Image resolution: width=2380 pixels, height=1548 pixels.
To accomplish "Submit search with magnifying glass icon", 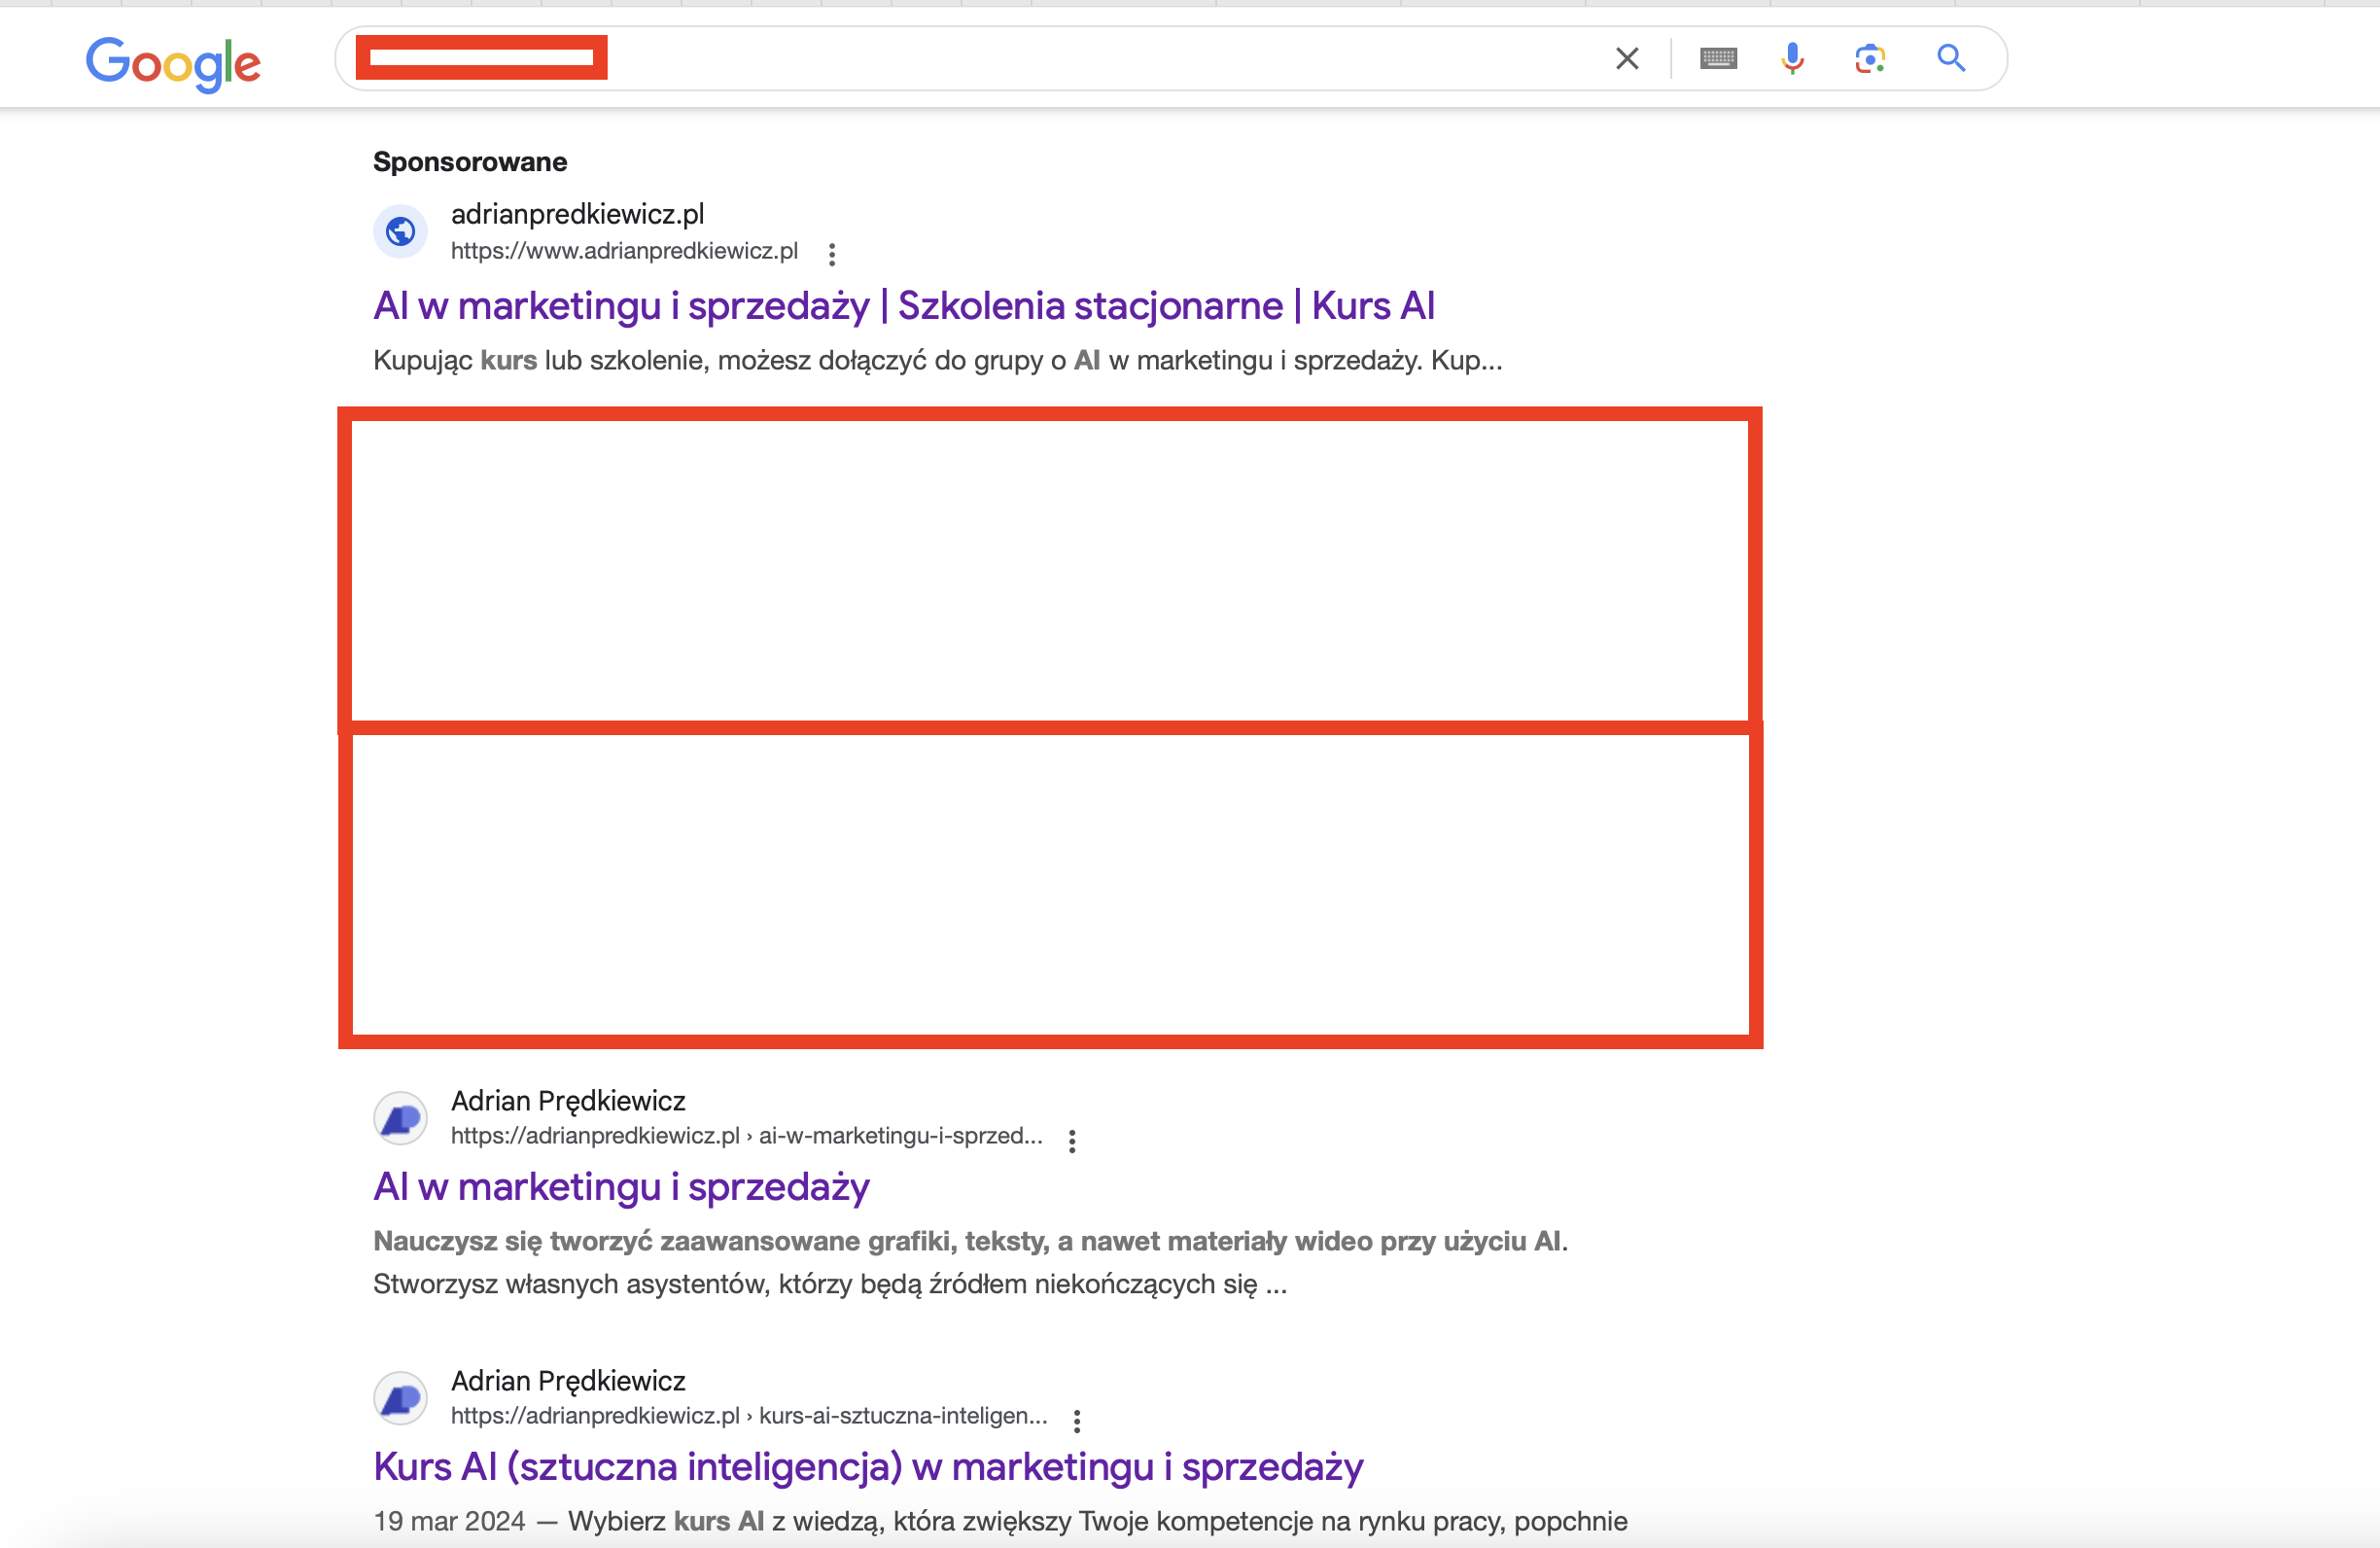I will coord(1951,59).
